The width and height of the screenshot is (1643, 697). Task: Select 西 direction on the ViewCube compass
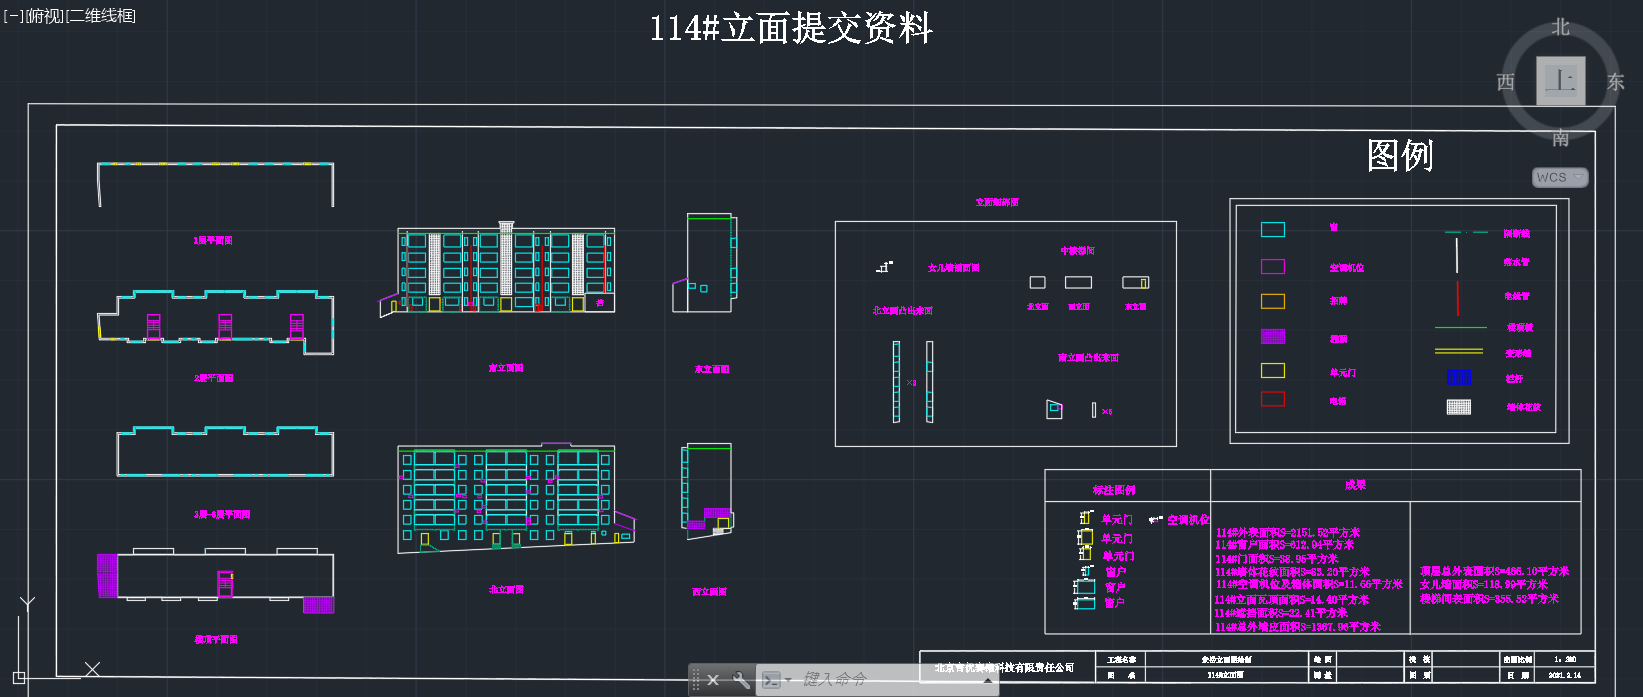[x=1505, y=82]
